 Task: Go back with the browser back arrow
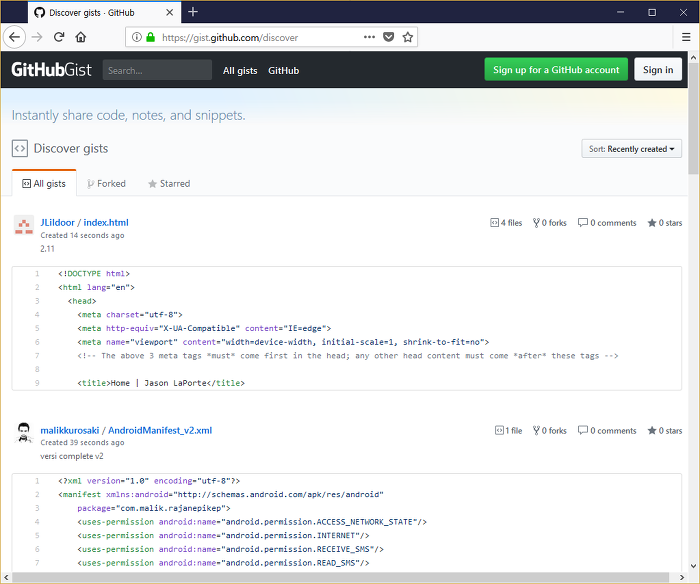pos(14,37)
